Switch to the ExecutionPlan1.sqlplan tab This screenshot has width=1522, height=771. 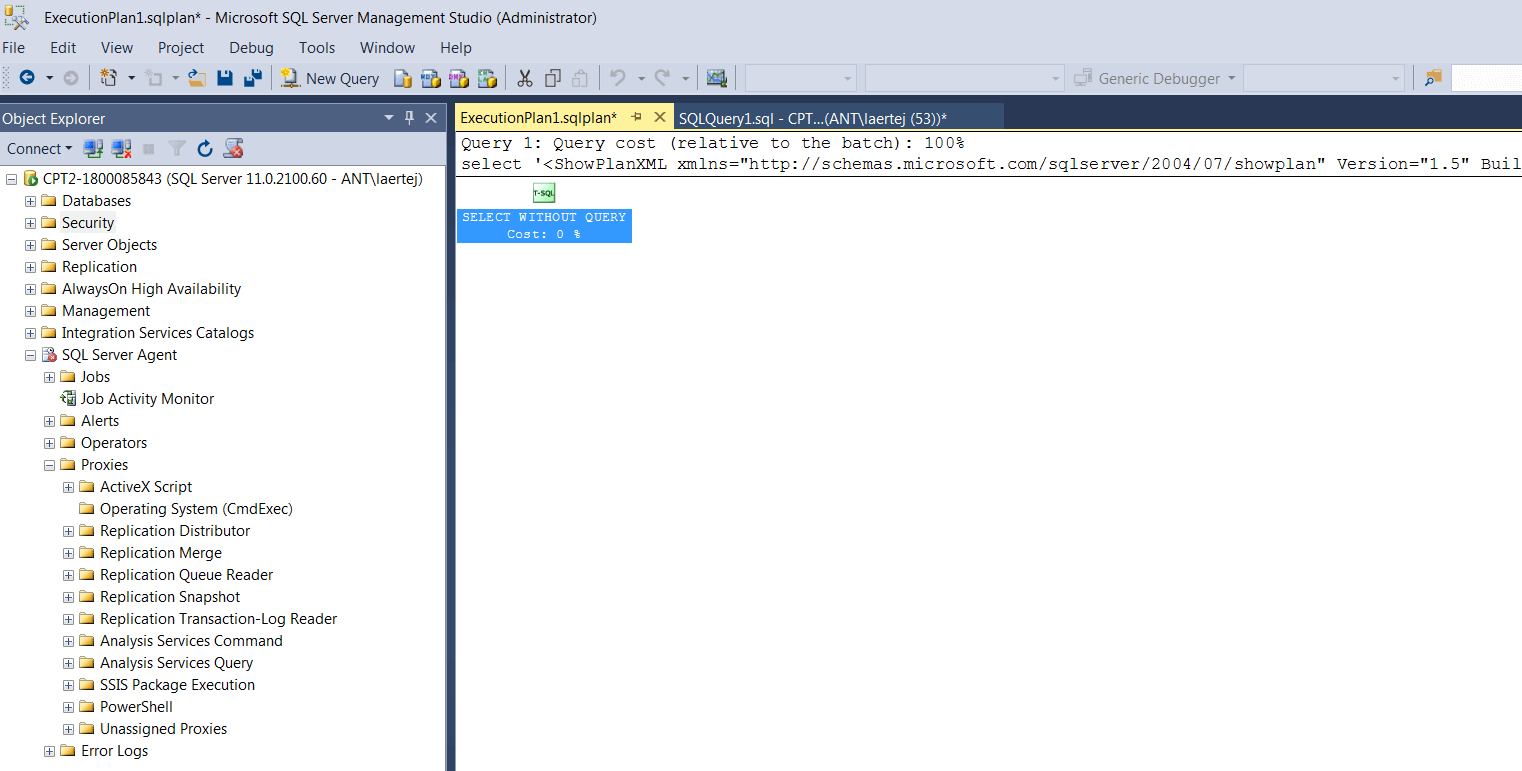539,118
